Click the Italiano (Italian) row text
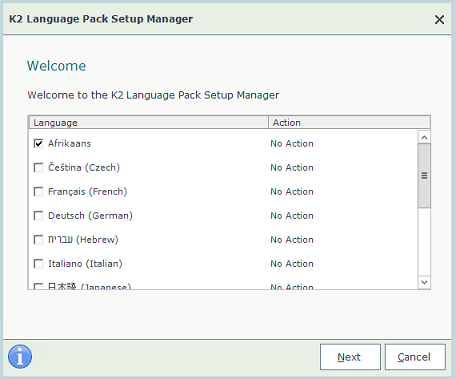 85,264
